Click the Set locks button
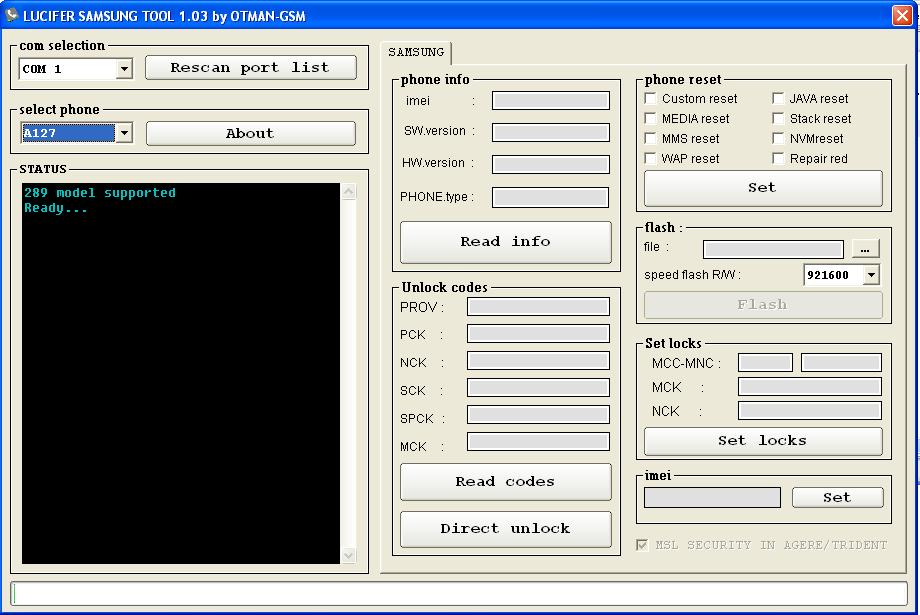The image size is (920, 615). (x=763, y=441)
